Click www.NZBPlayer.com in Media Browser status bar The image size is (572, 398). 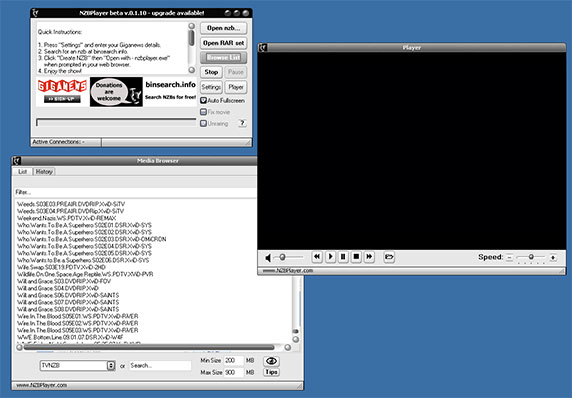click(41, 385)
